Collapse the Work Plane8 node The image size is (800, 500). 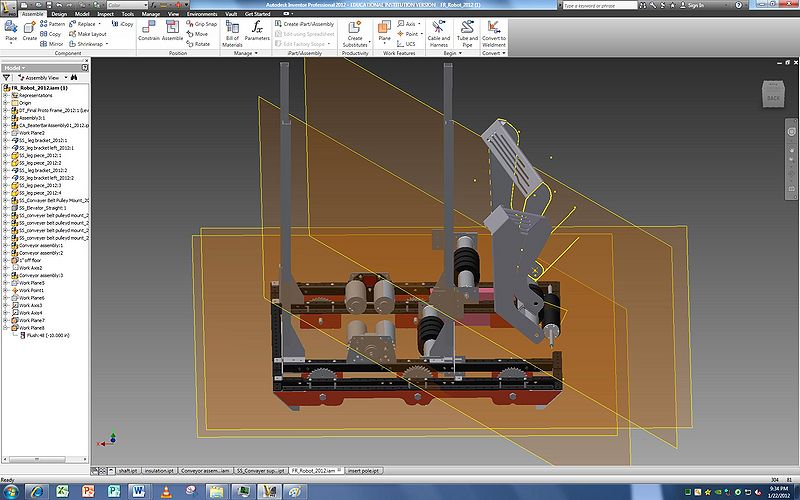[x=6, y=328]
